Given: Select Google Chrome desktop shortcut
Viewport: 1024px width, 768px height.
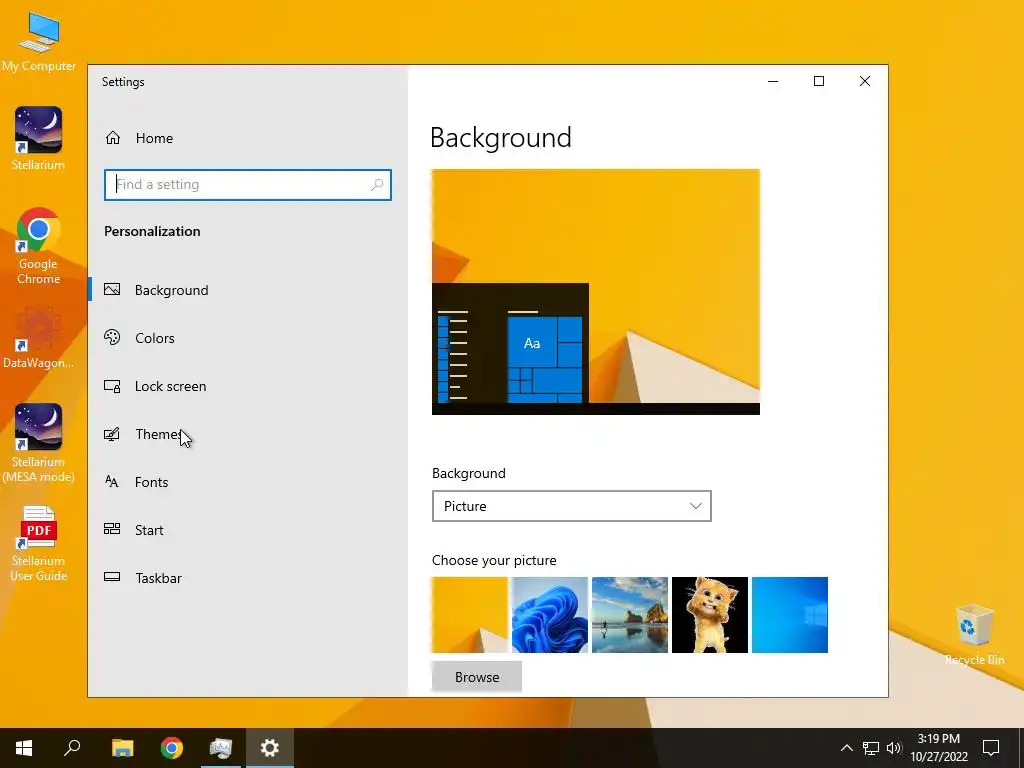Looking at the screenshot, I should (38, 246).
